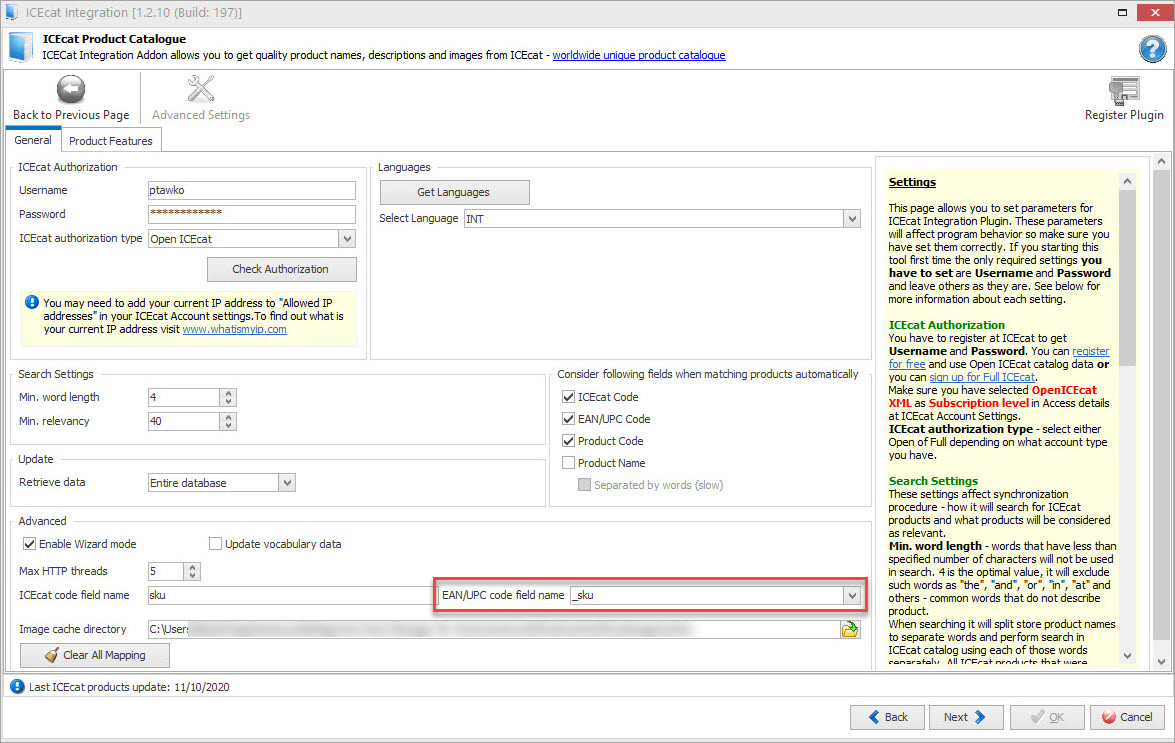Viewport: 1175px width, 743px height.
Task: Open worldwide unique product catalogue link
Action: pyautogui.click(x=639, y=55)
